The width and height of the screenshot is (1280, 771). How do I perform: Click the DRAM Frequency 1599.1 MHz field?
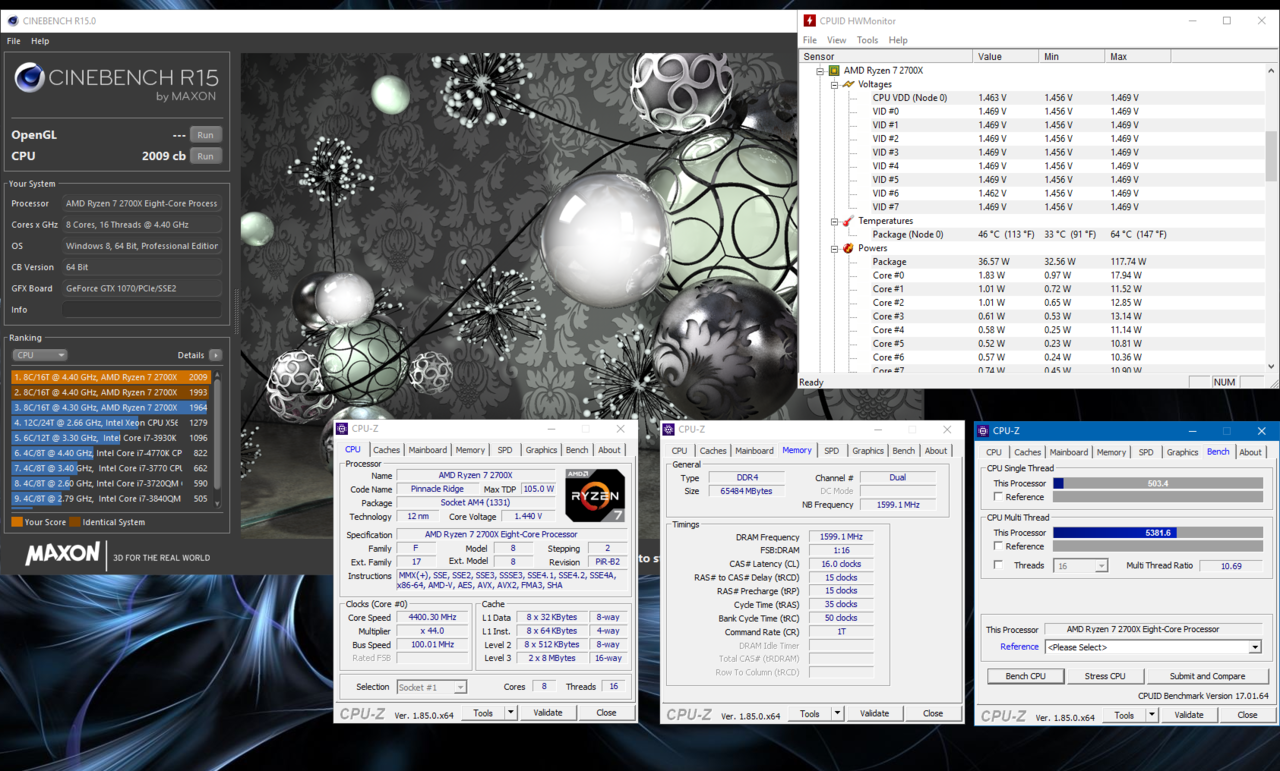click(x=841, y=537)
